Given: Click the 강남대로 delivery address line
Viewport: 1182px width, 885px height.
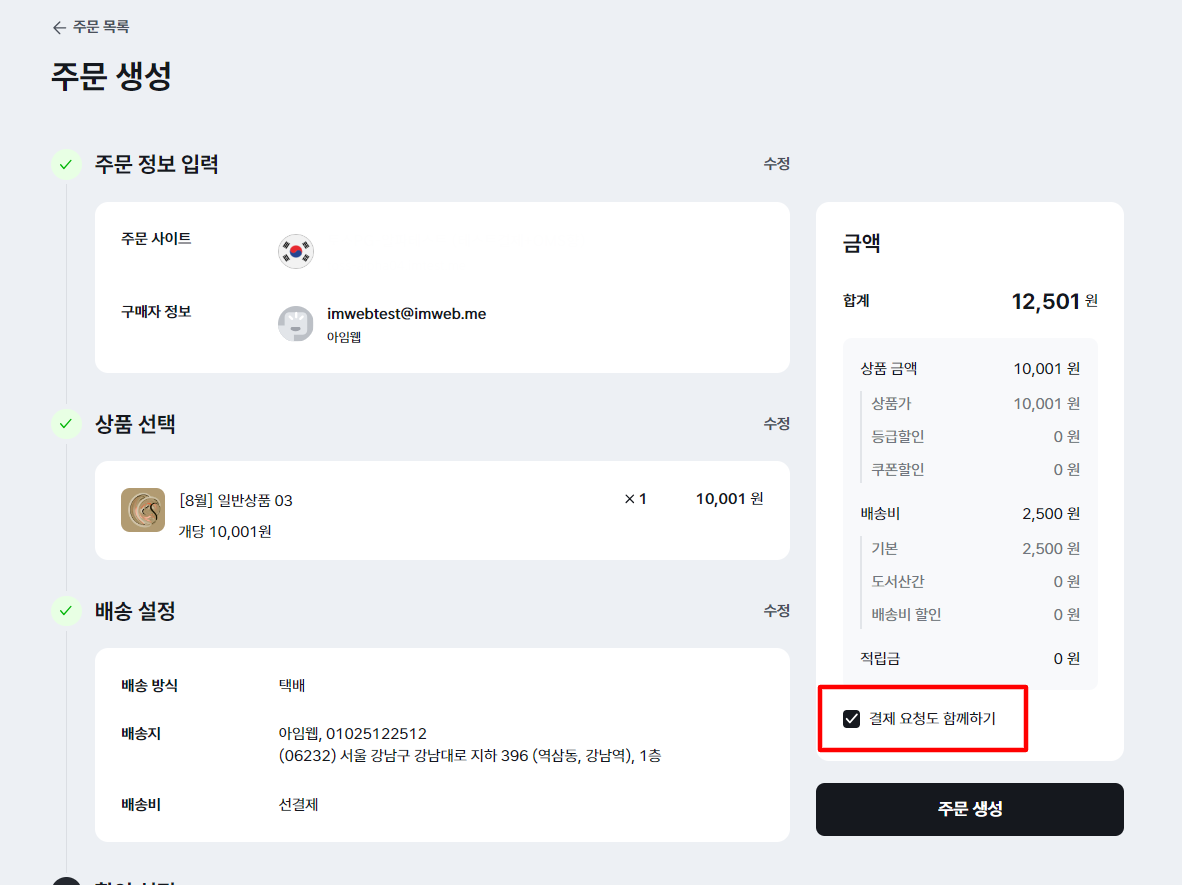Looking at the screenshot, I should (469, 756).
